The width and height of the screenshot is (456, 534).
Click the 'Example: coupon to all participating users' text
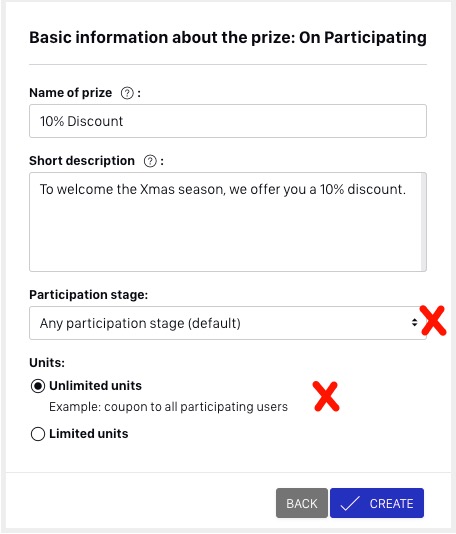tap(169, 407)
